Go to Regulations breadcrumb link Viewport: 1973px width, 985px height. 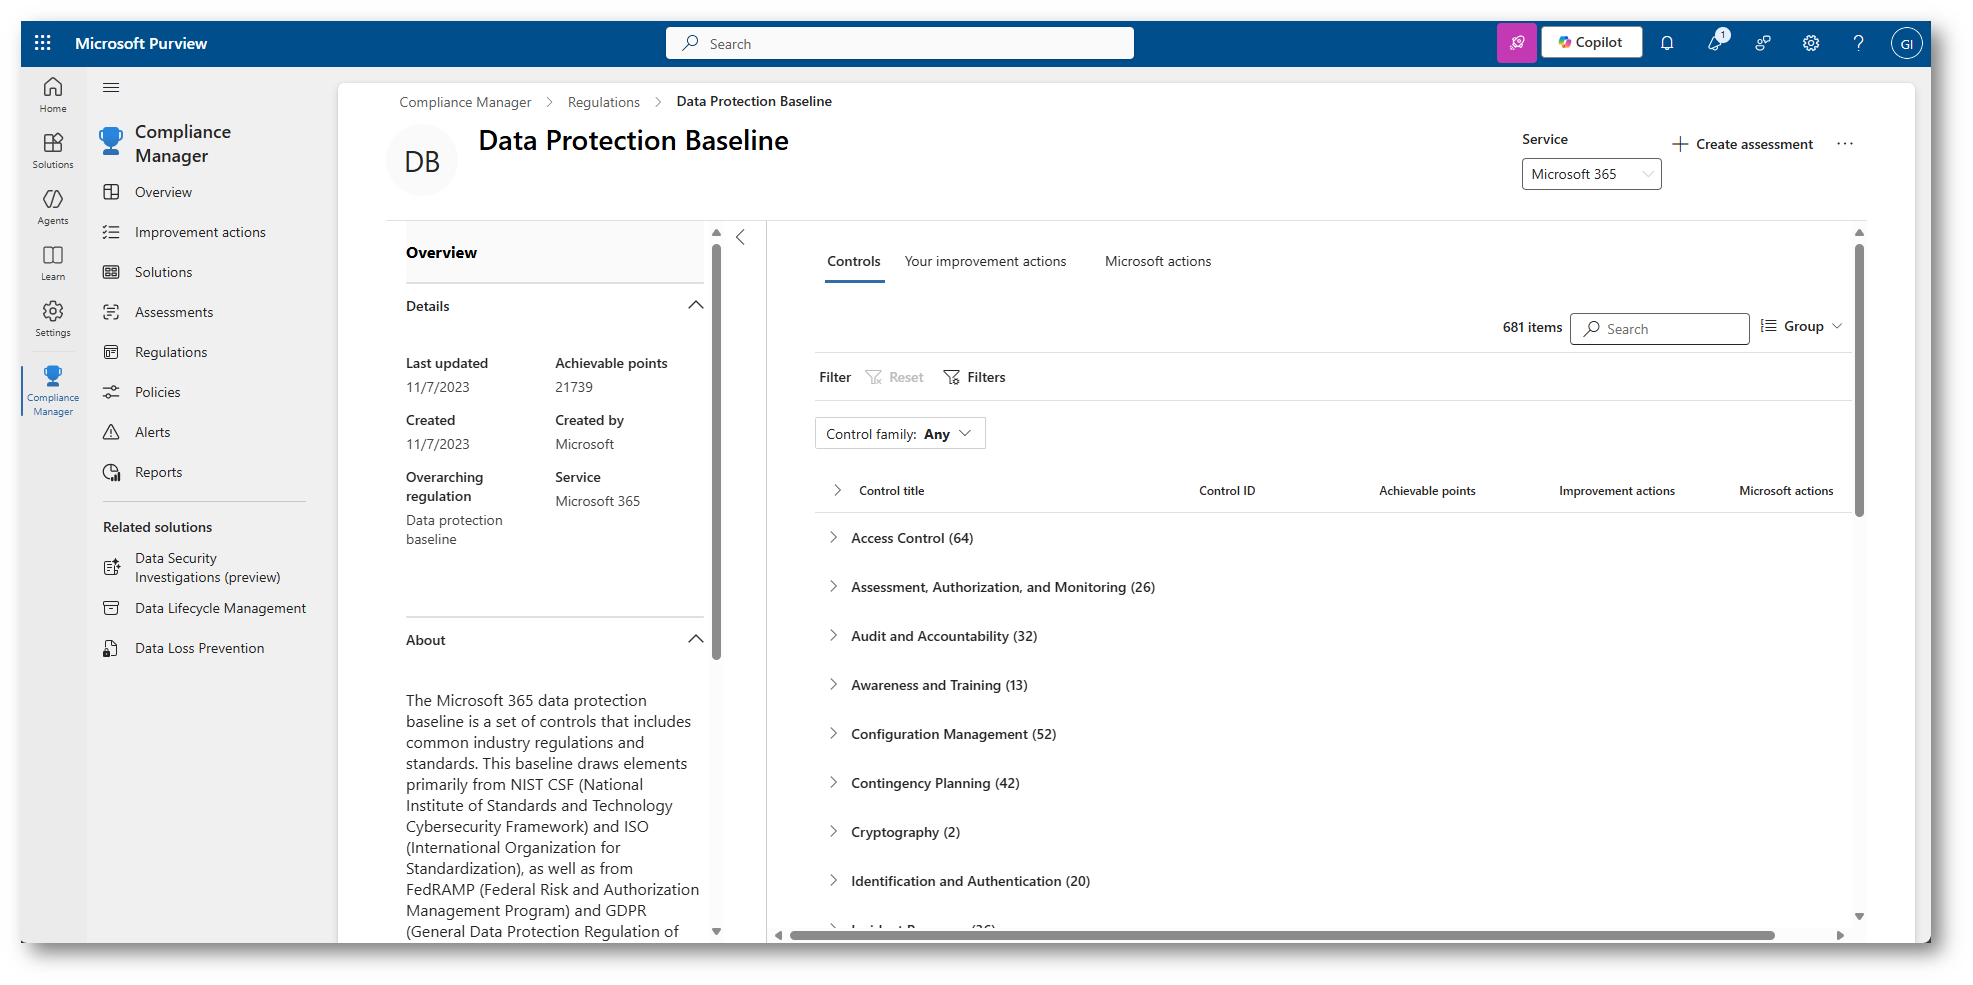pyautogui.click(x=604, y=102)
